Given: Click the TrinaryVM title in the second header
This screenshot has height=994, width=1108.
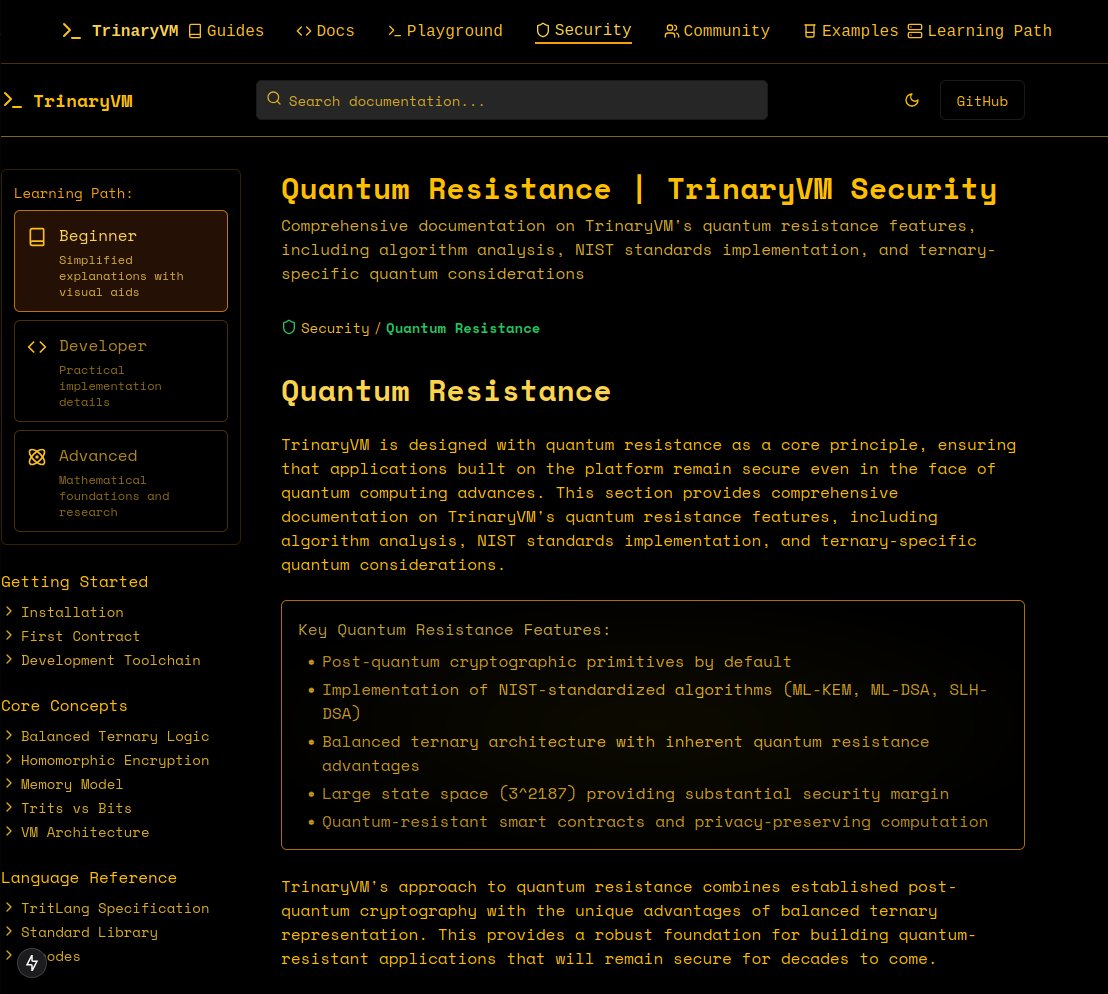Looking at the screenshot, I should [83, 101].
